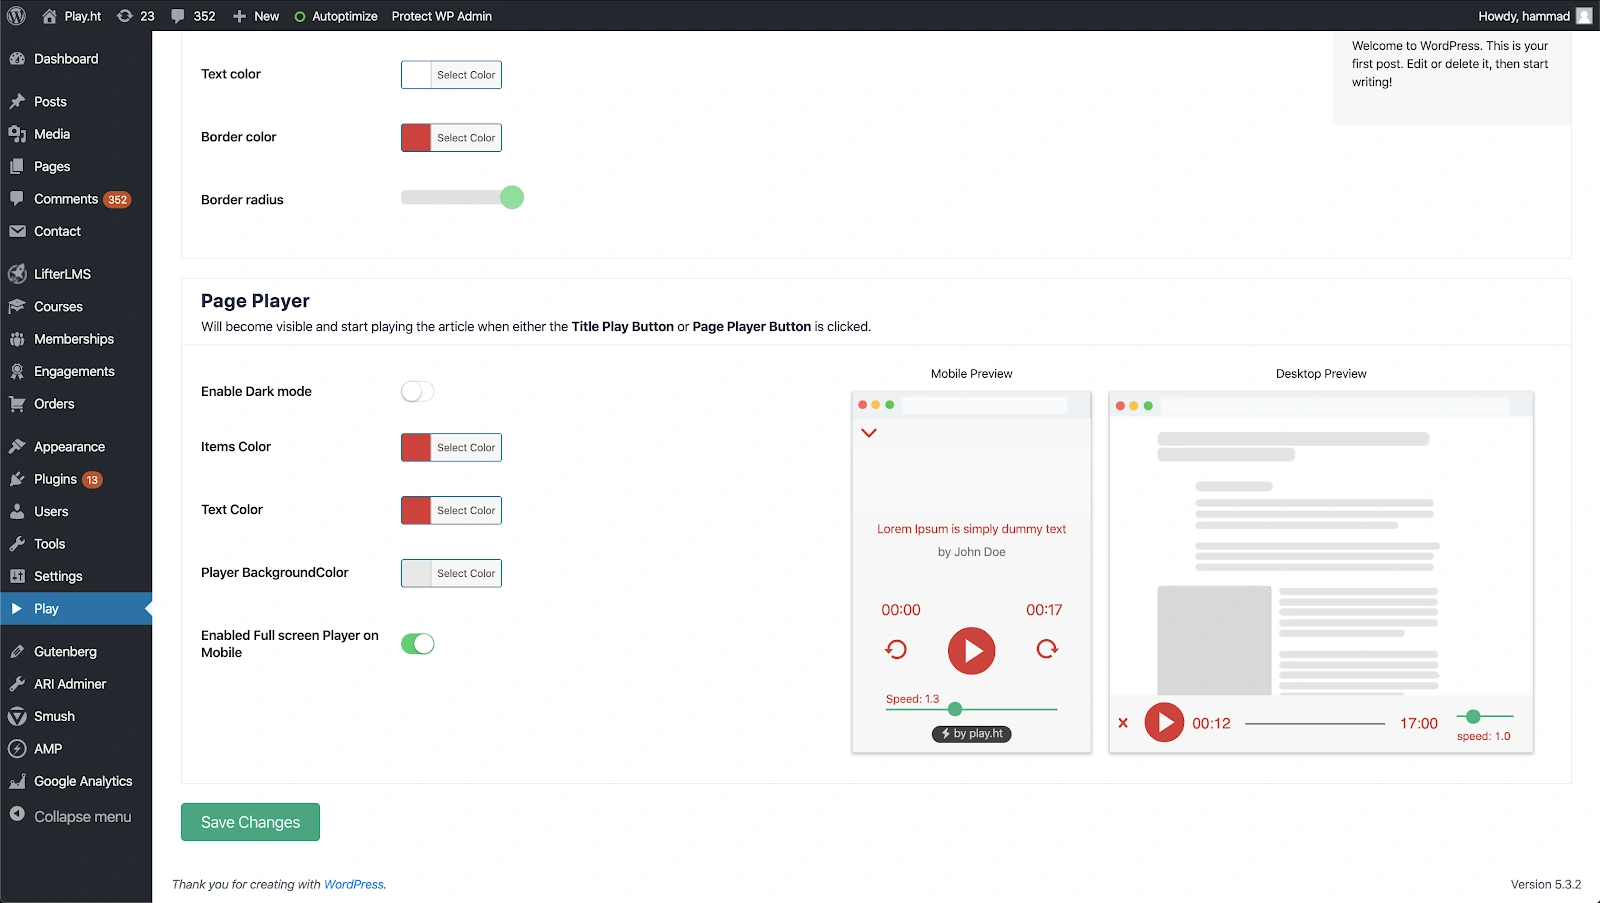1600x903 pixels.
Task: Click the Media sidebar icon
Action: (17, 134)
